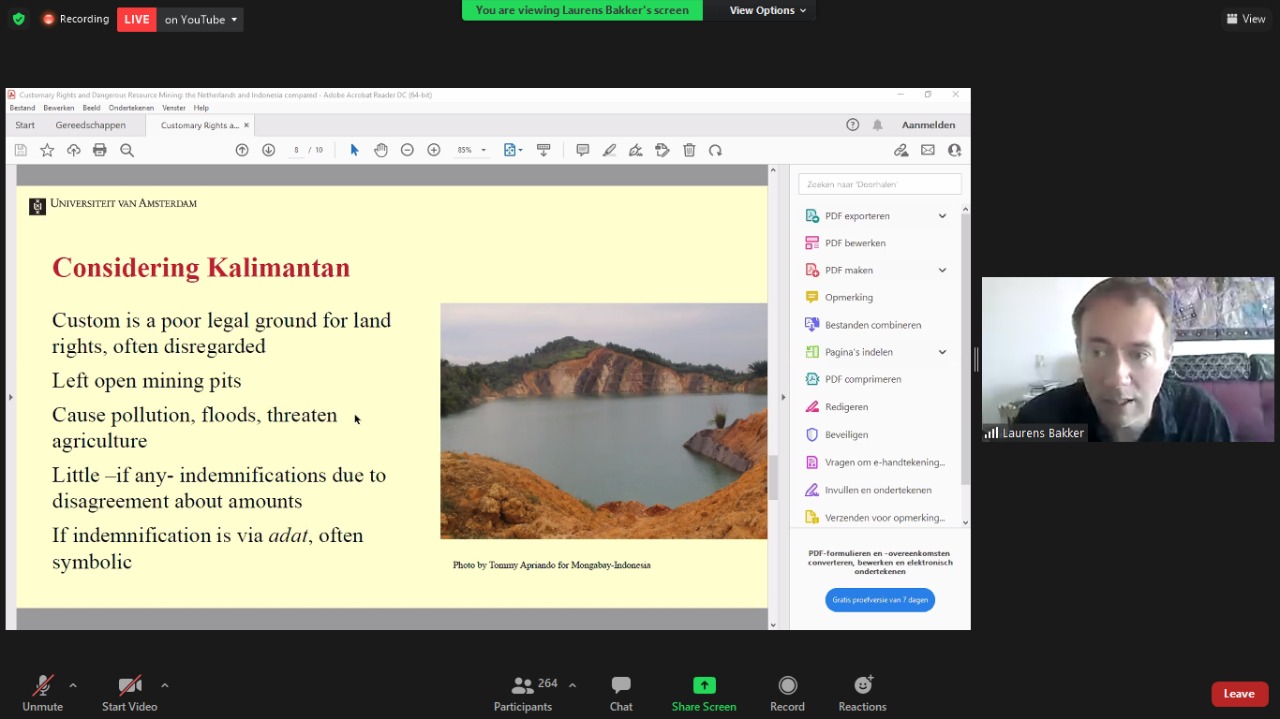This screenshot has width=1280, height=719.
Task: Click the Considering Kalimantan slide heading
Action: point(201,268)
